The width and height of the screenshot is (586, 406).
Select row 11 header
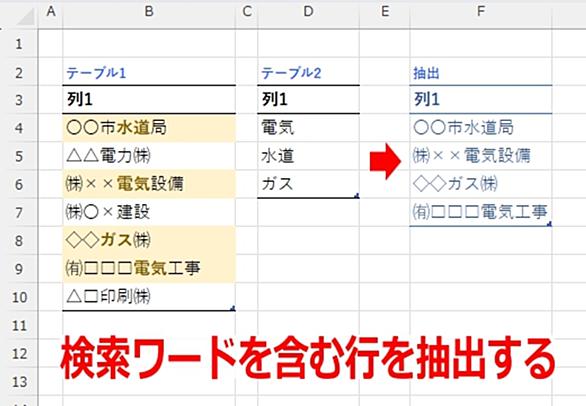19,325
